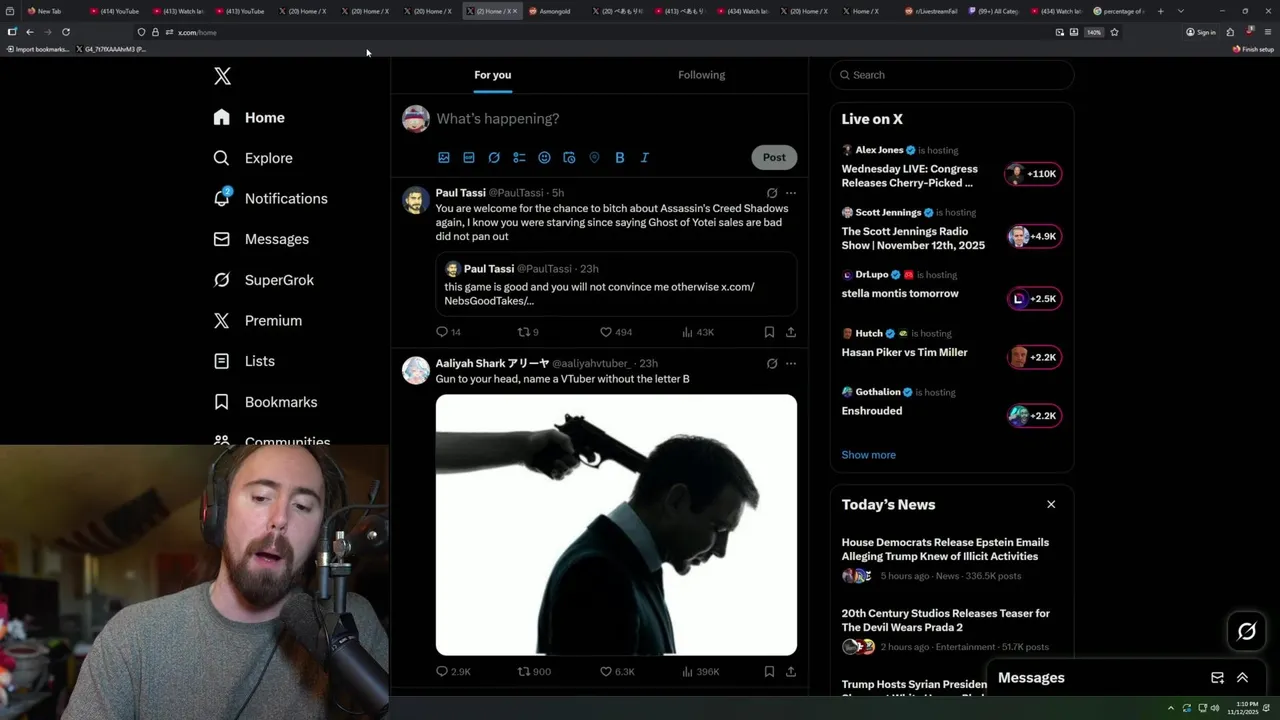Share Aaliyah Shark's post
The height and width of the screenshot is (720, 1280).
coord(791,672)
